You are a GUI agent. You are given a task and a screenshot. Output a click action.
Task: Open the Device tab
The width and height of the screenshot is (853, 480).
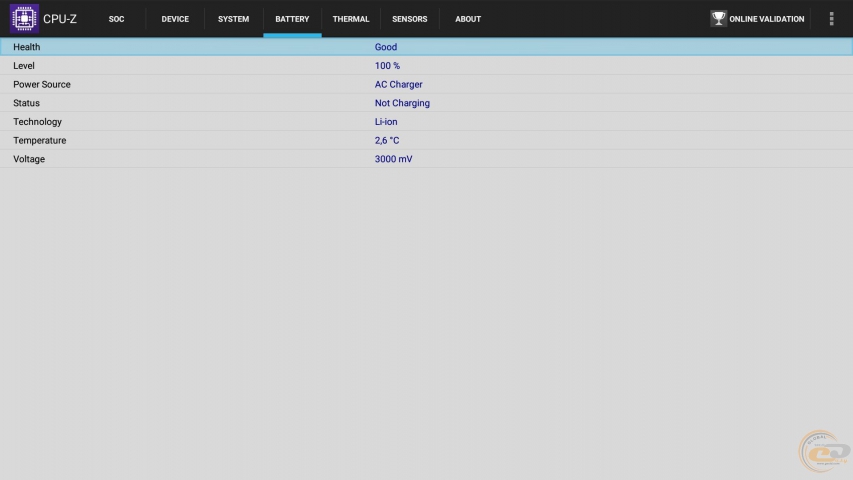175,19
